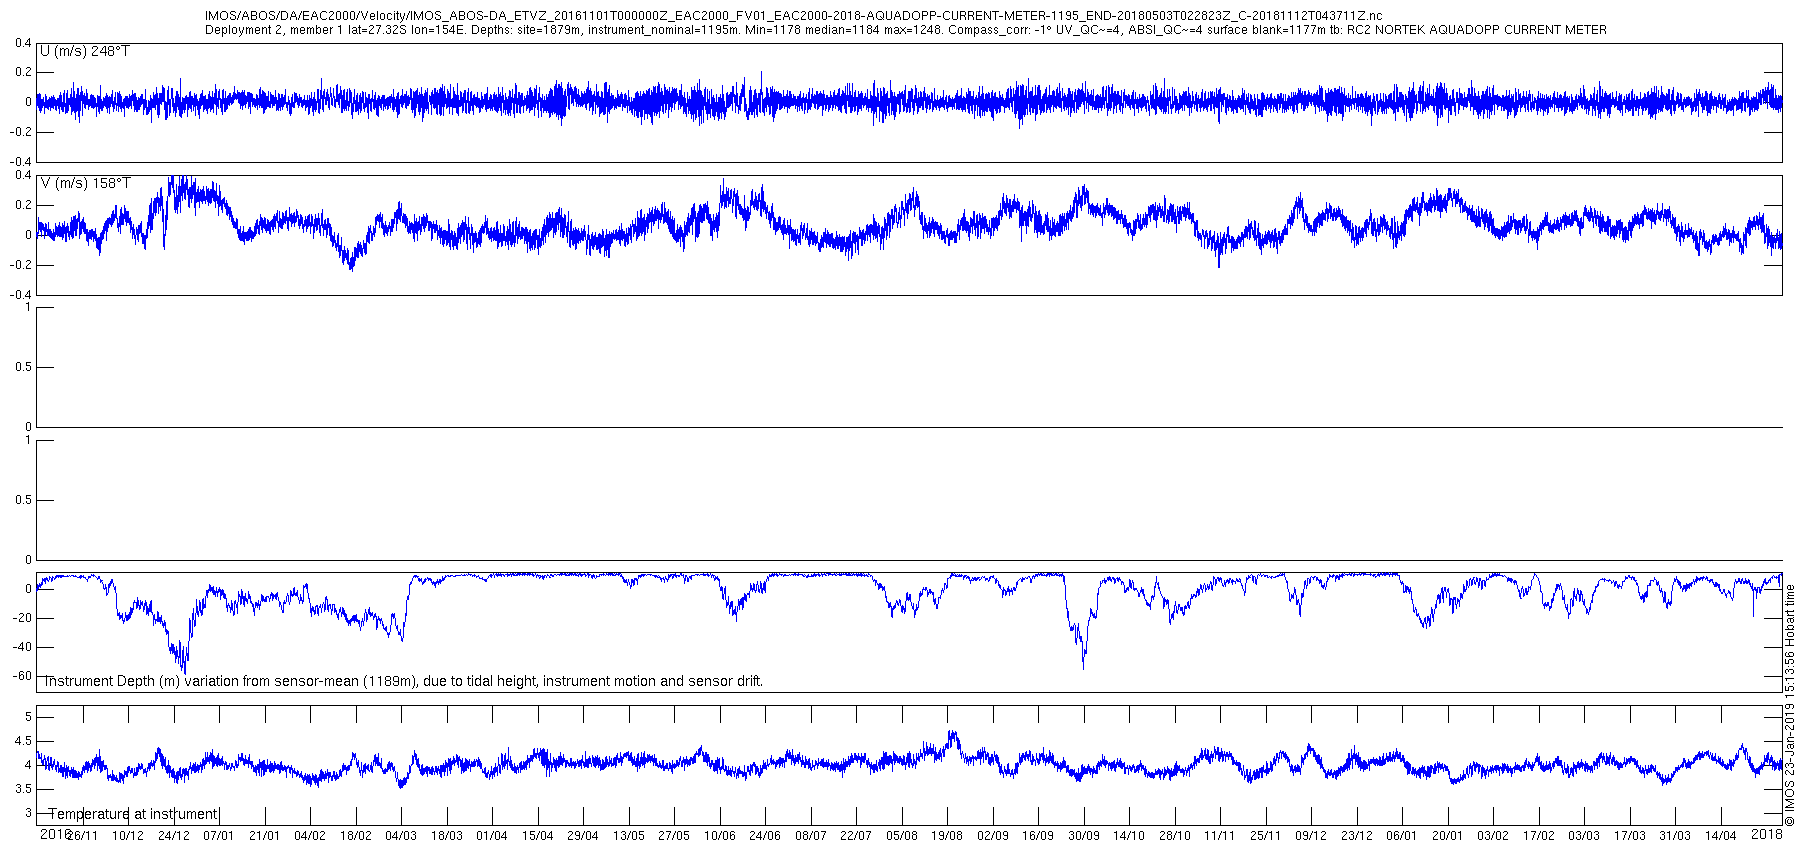
Task: Click the '24/12' date tick label
Action: click(x=174, y=836)
